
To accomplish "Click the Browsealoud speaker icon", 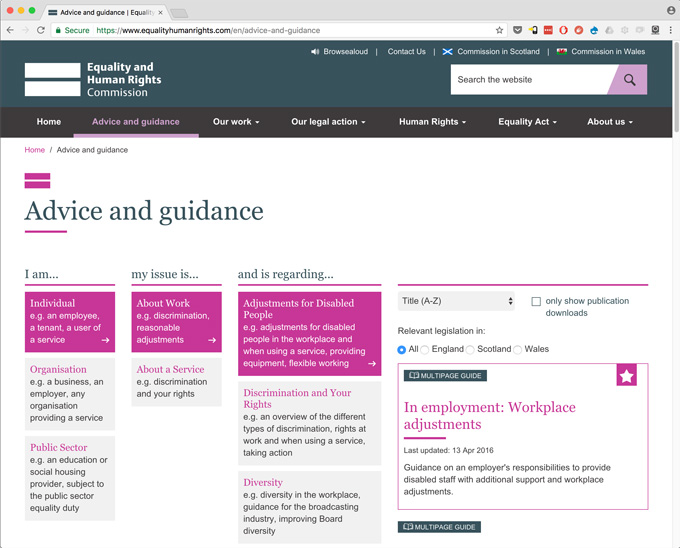I will (x=315, y=52).
